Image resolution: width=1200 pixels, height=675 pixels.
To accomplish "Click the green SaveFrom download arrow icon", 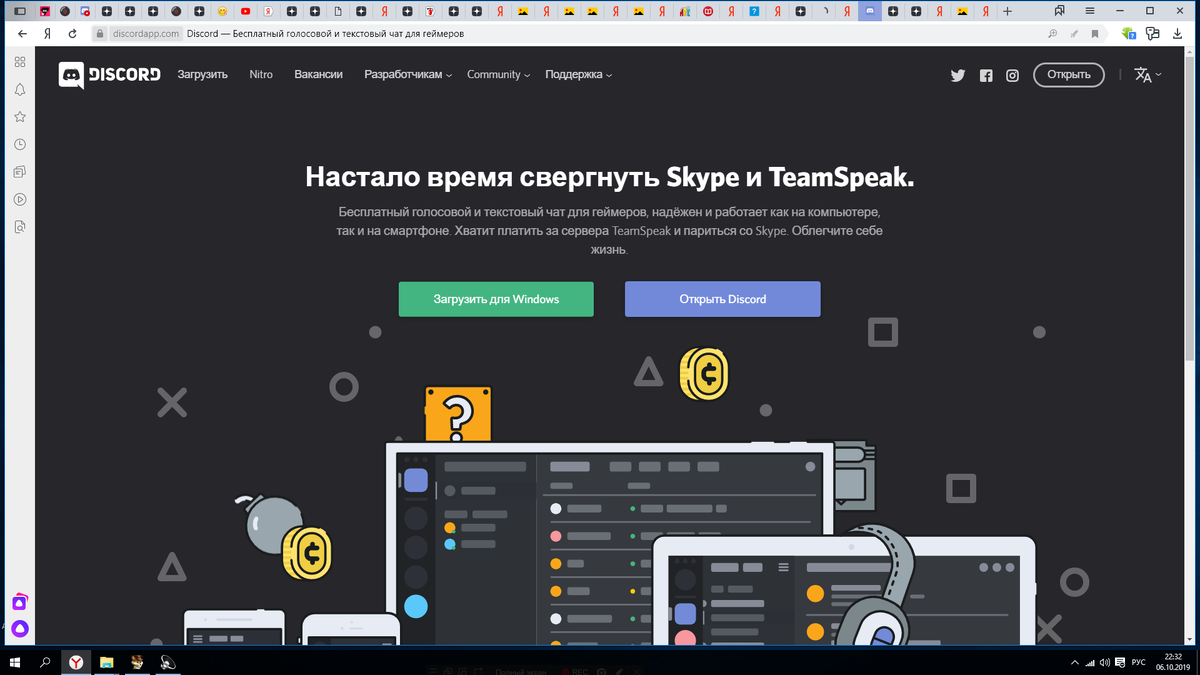I will pyautogui.click(x=1130, y=32).
